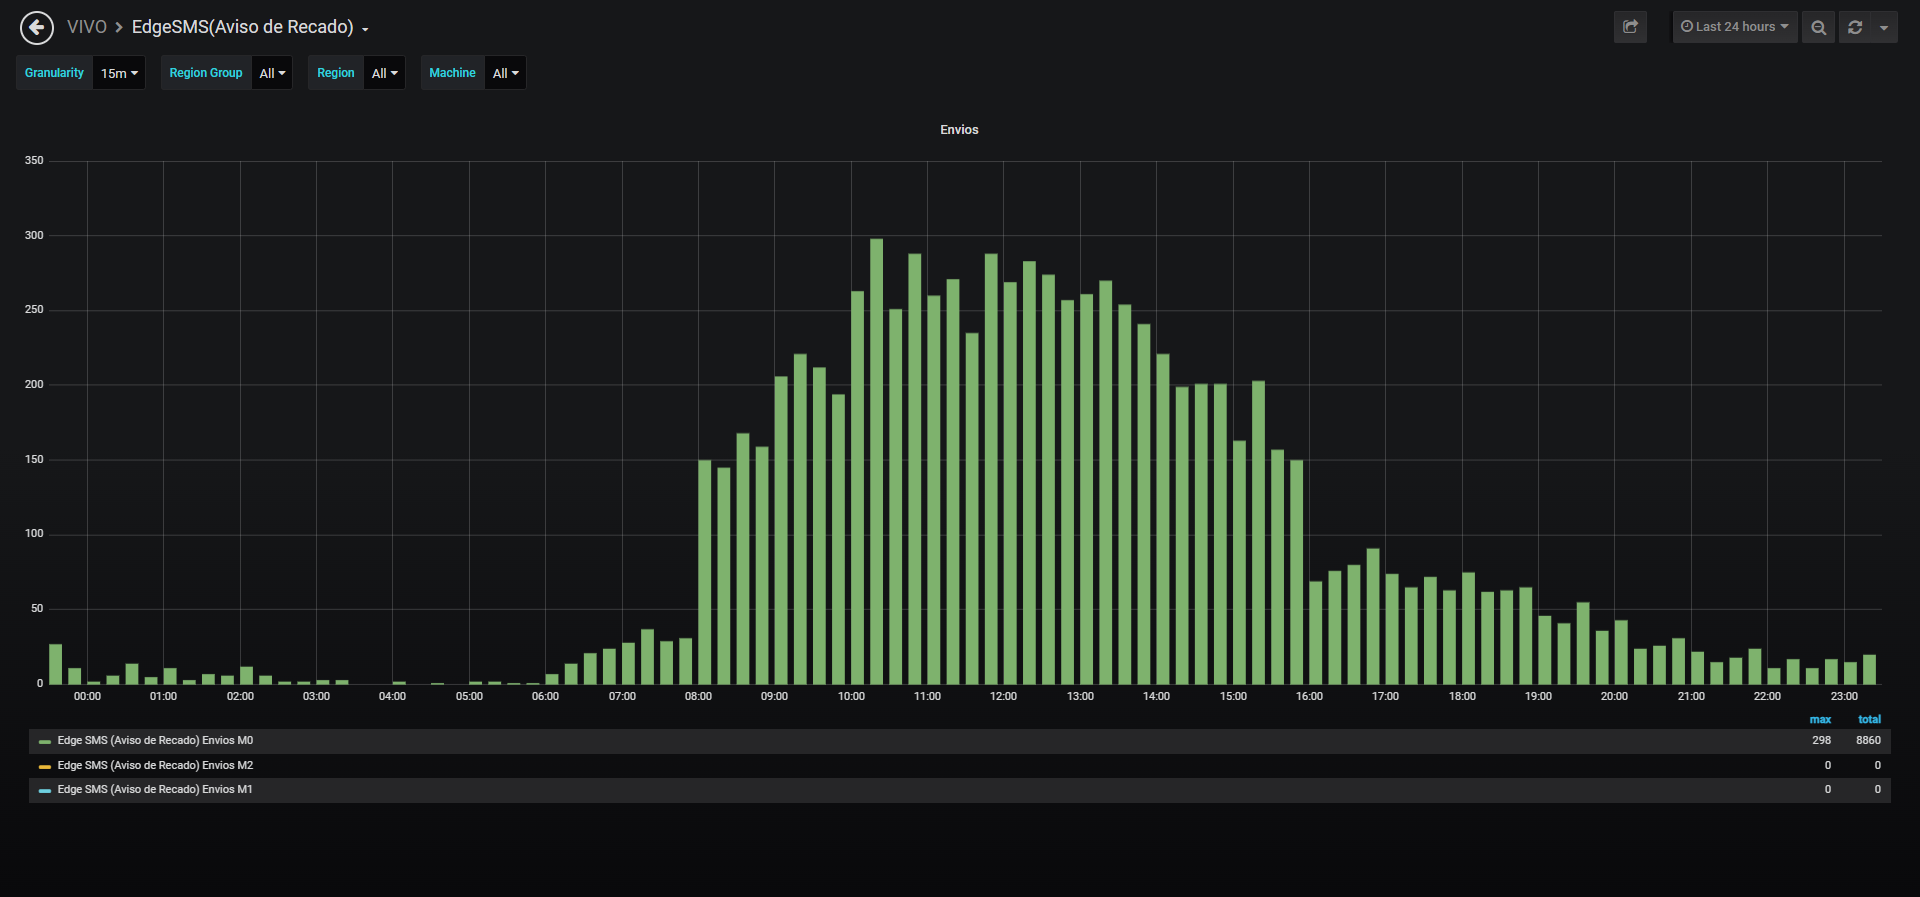Go back using the arrow circle icon

[37, 28]
